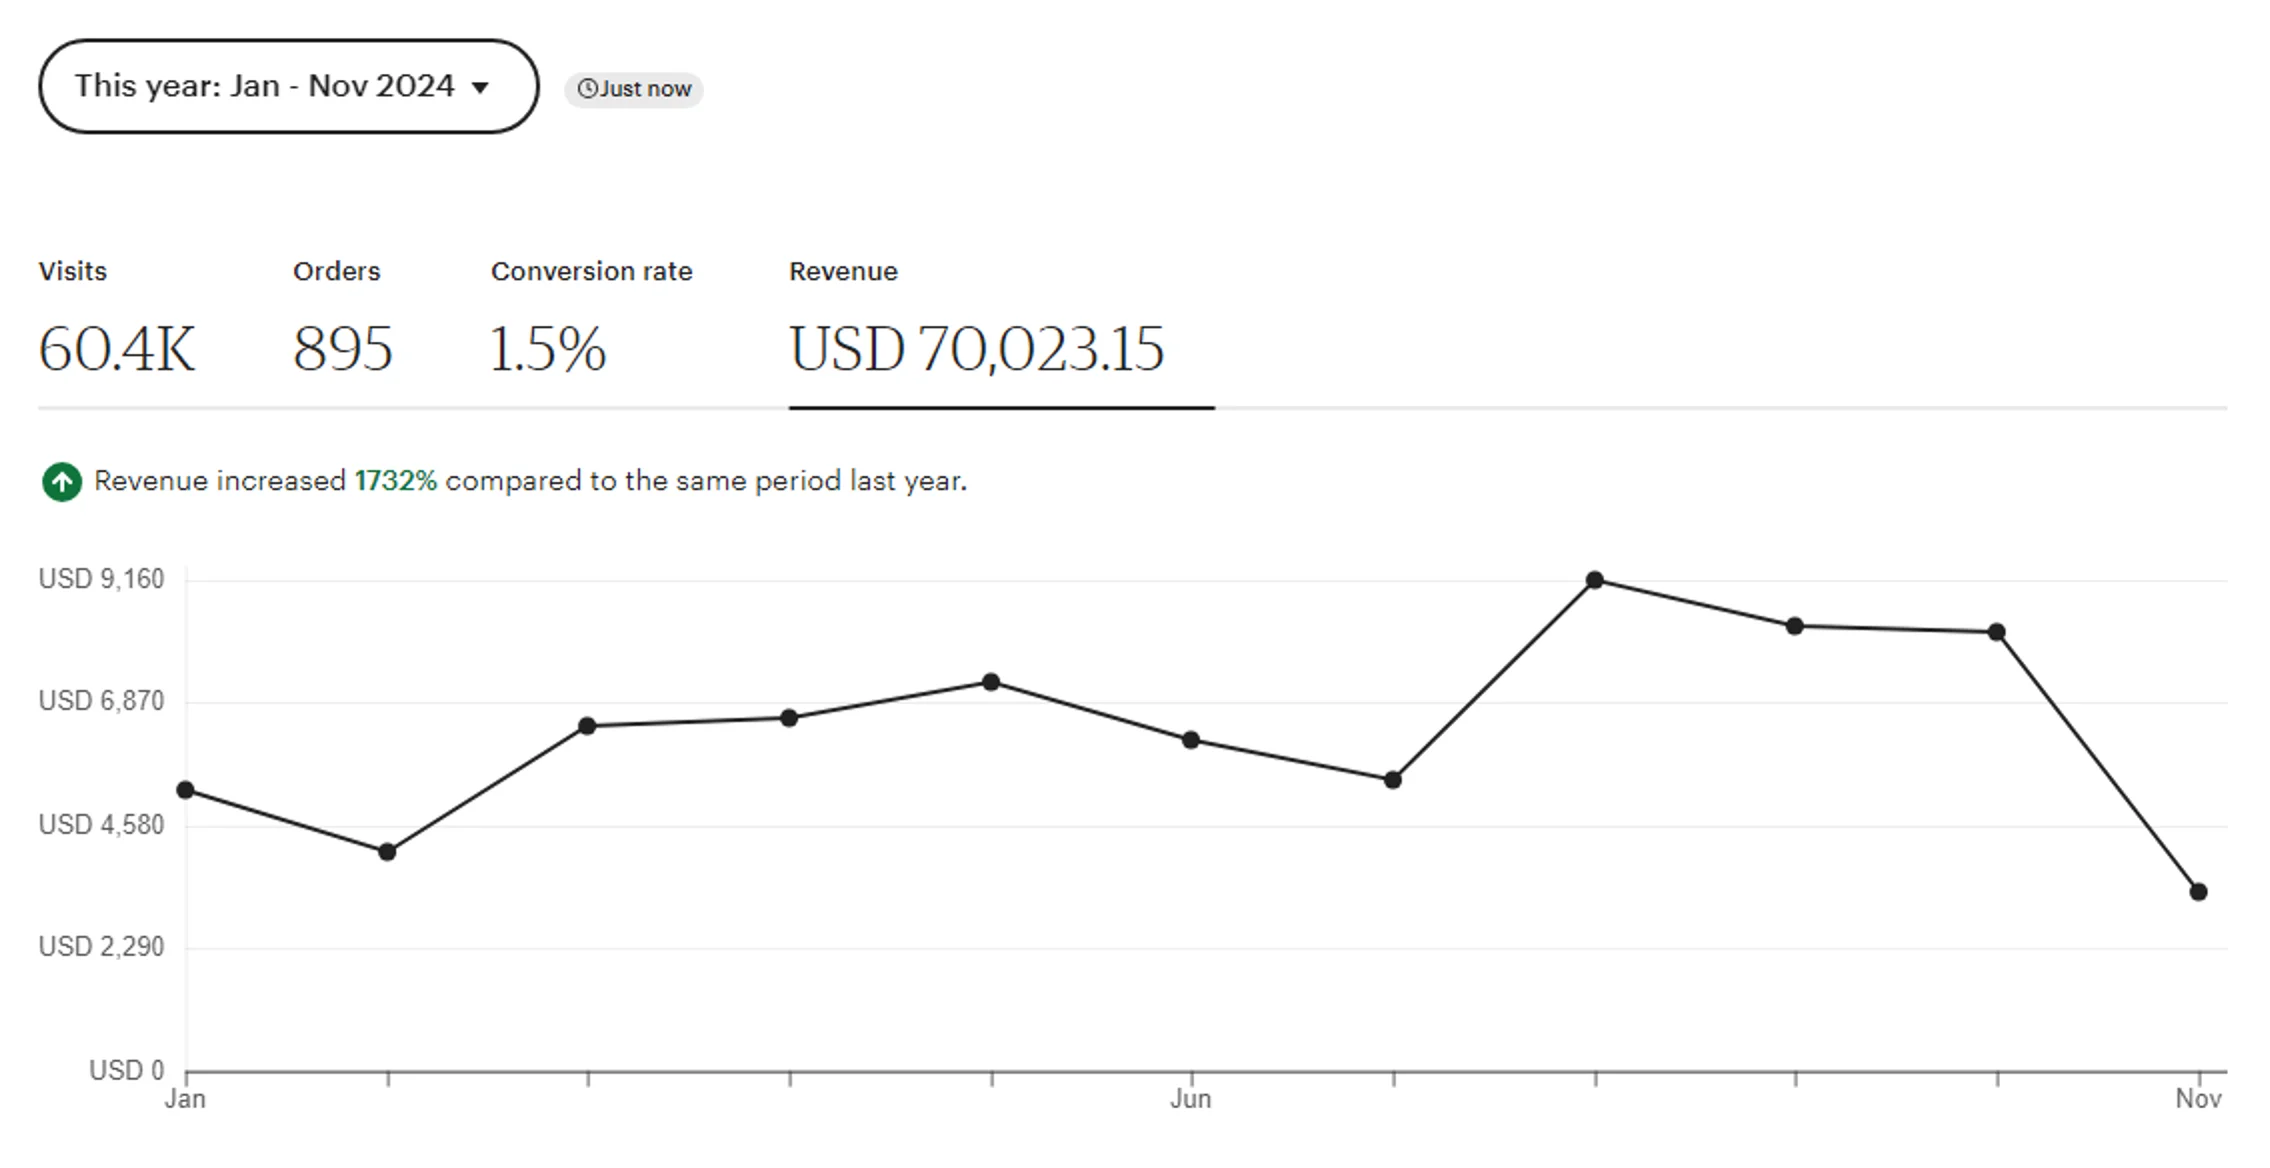Viewport: 2270px width, 1168px height.
Task: Click the September data point on chart
Action: tap(1795, 626)
